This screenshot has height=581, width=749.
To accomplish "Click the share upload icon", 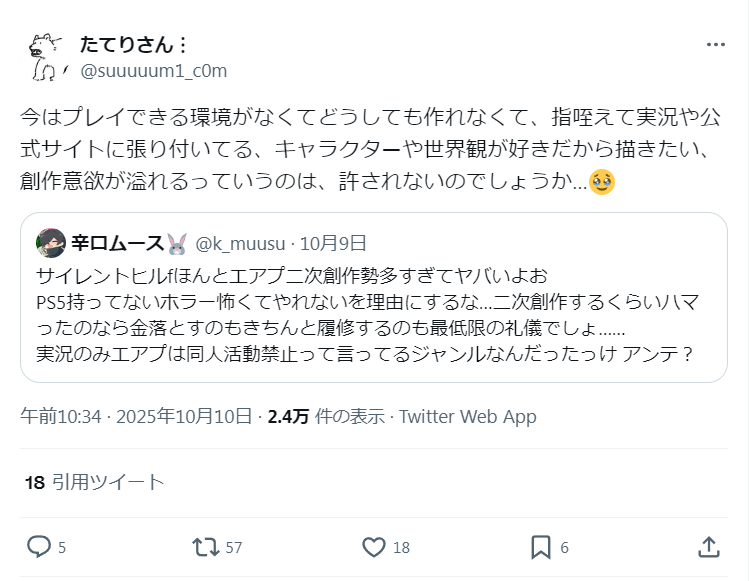I will [x=708, y=547].
